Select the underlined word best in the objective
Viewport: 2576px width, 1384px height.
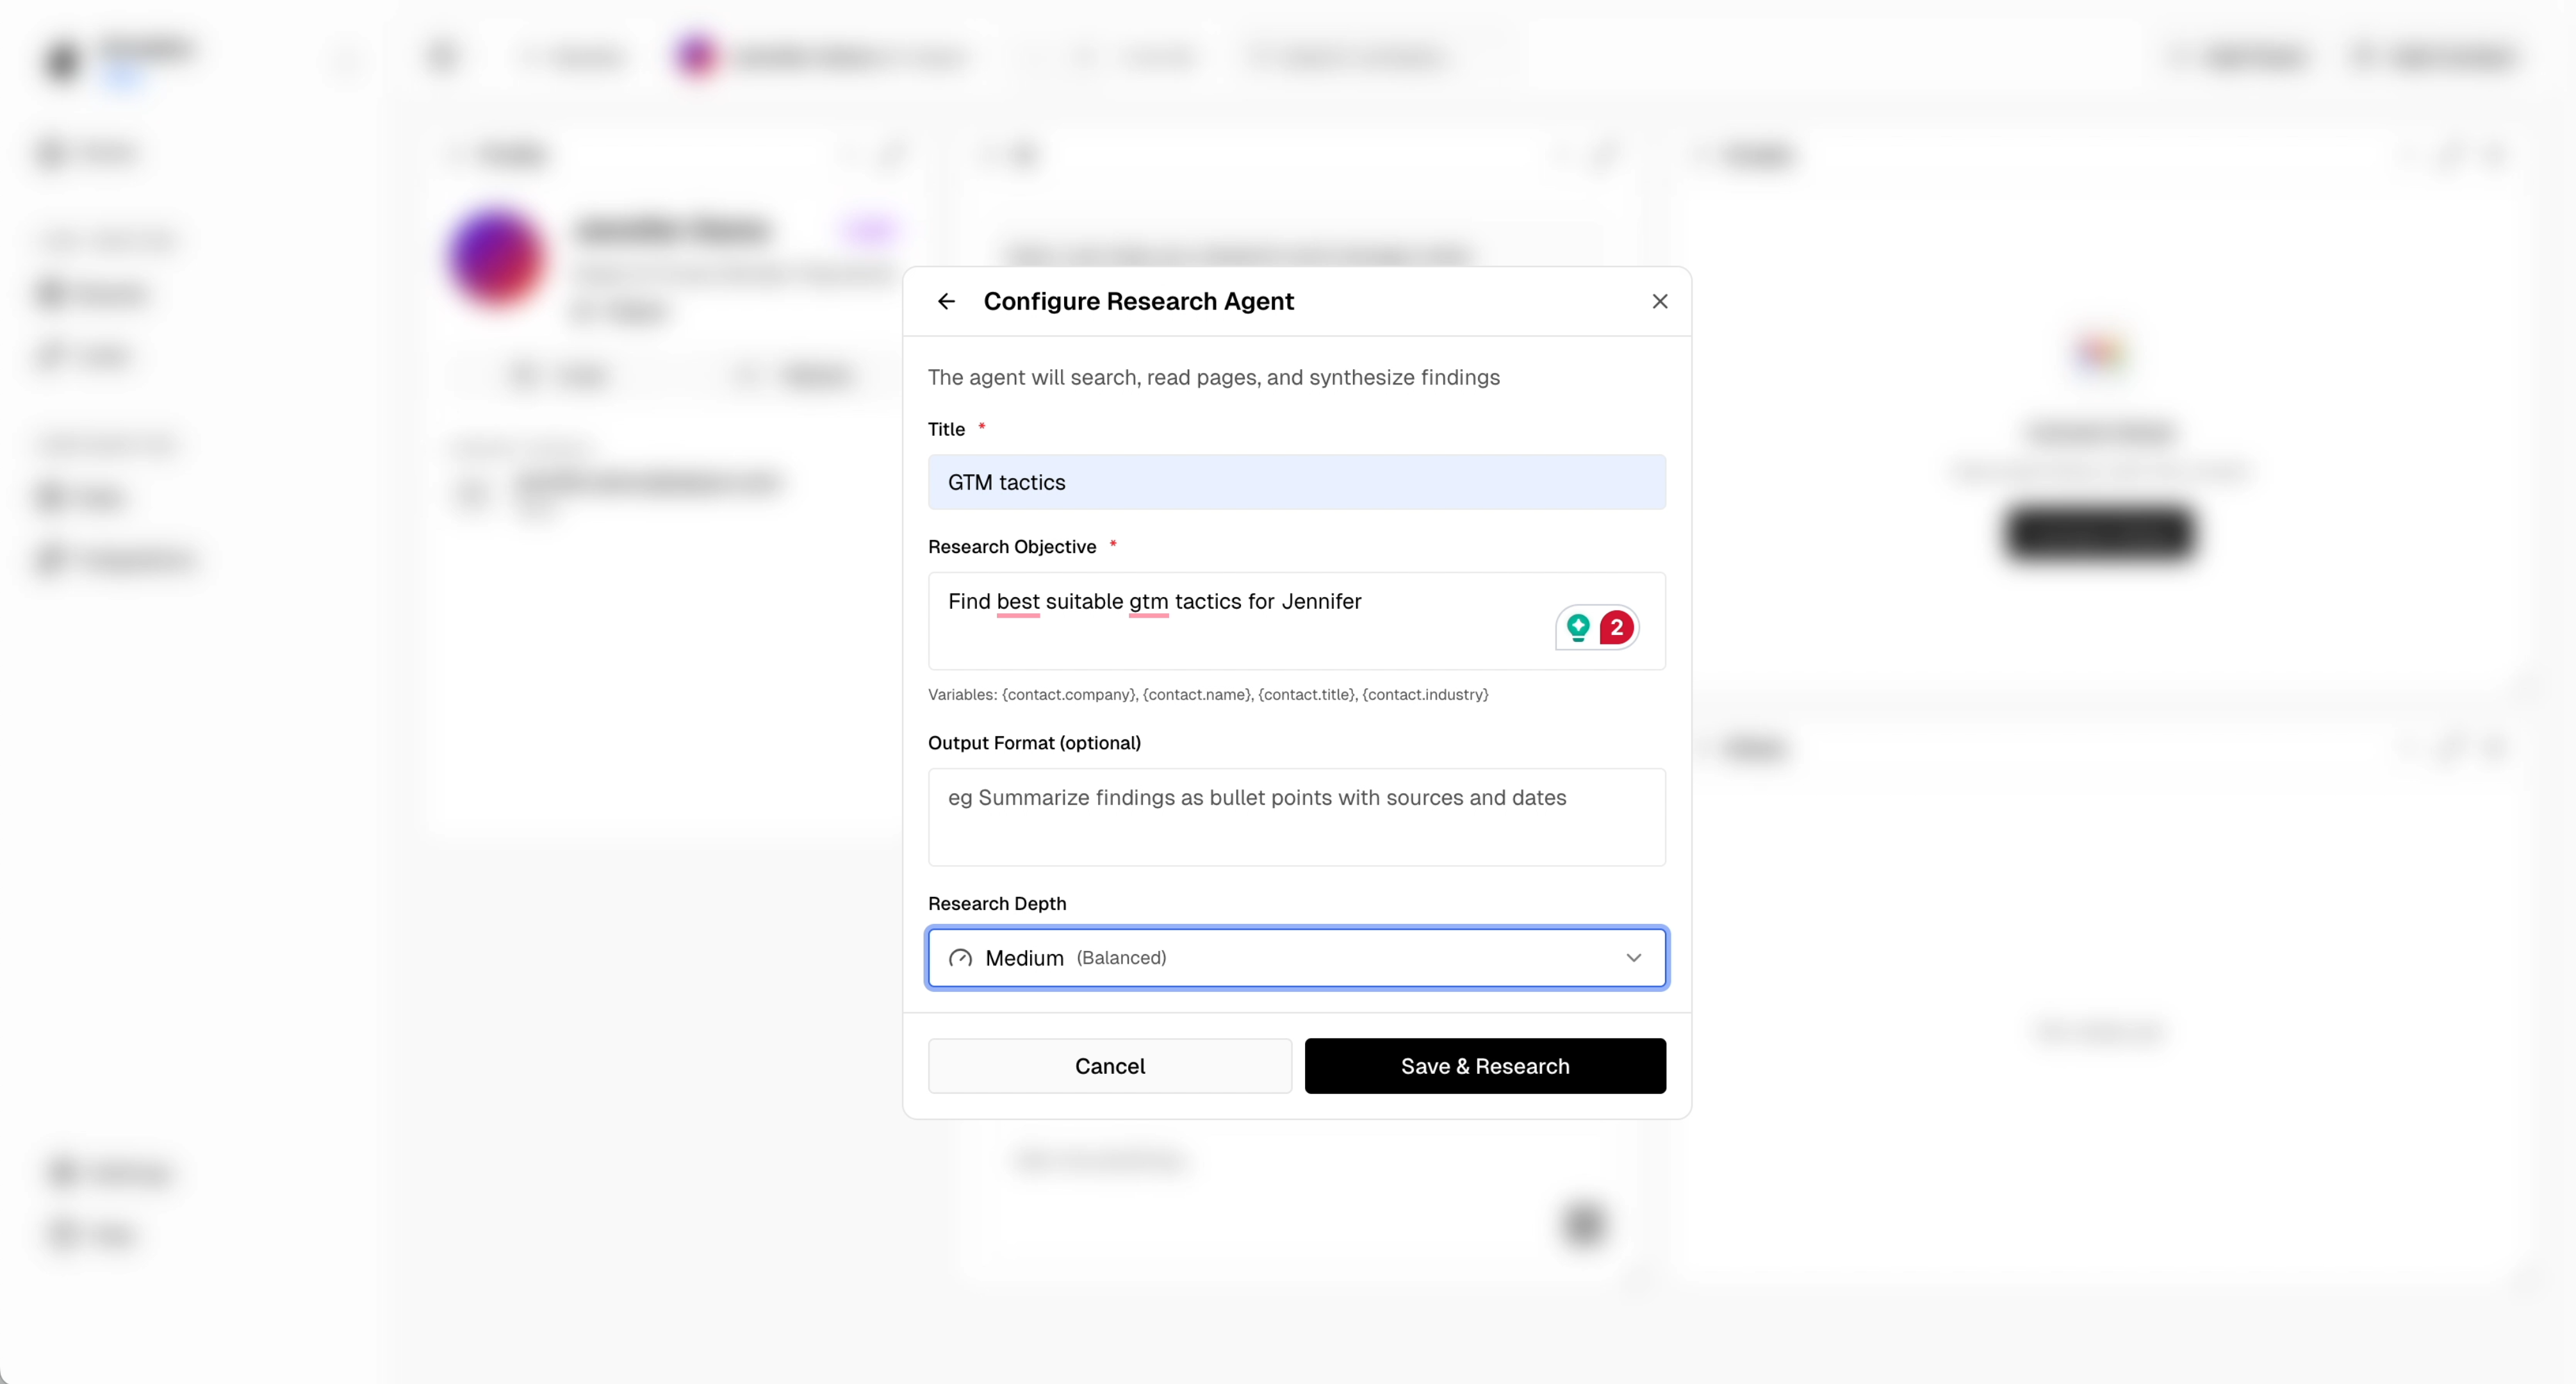coord(1017,601)
